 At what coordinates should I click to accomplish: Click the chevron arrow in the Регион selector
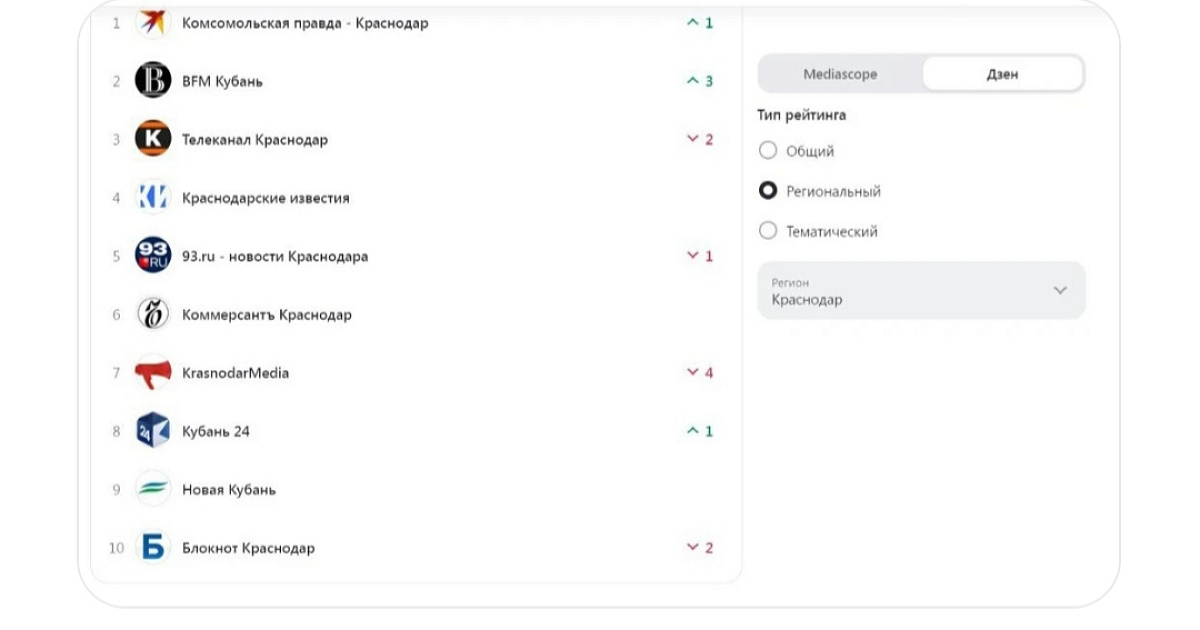pos(1060,291)
